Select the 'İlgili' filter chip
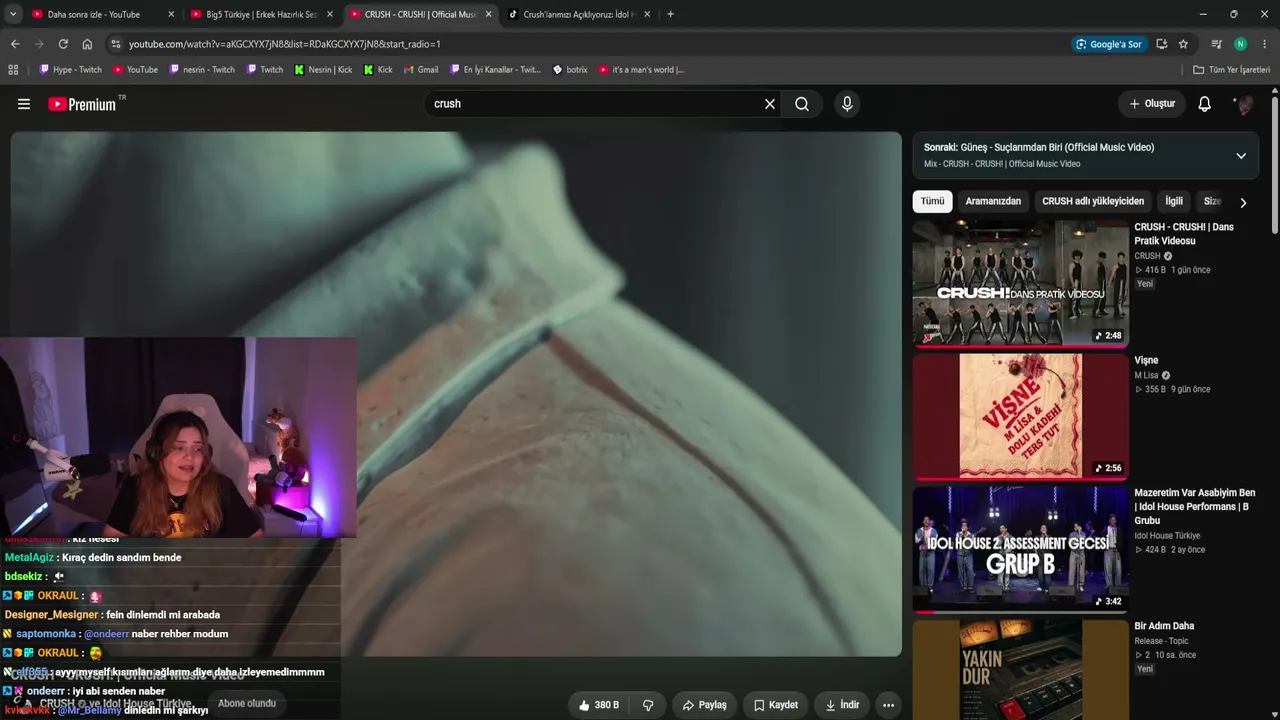1280x720 pixels. 1174,201
